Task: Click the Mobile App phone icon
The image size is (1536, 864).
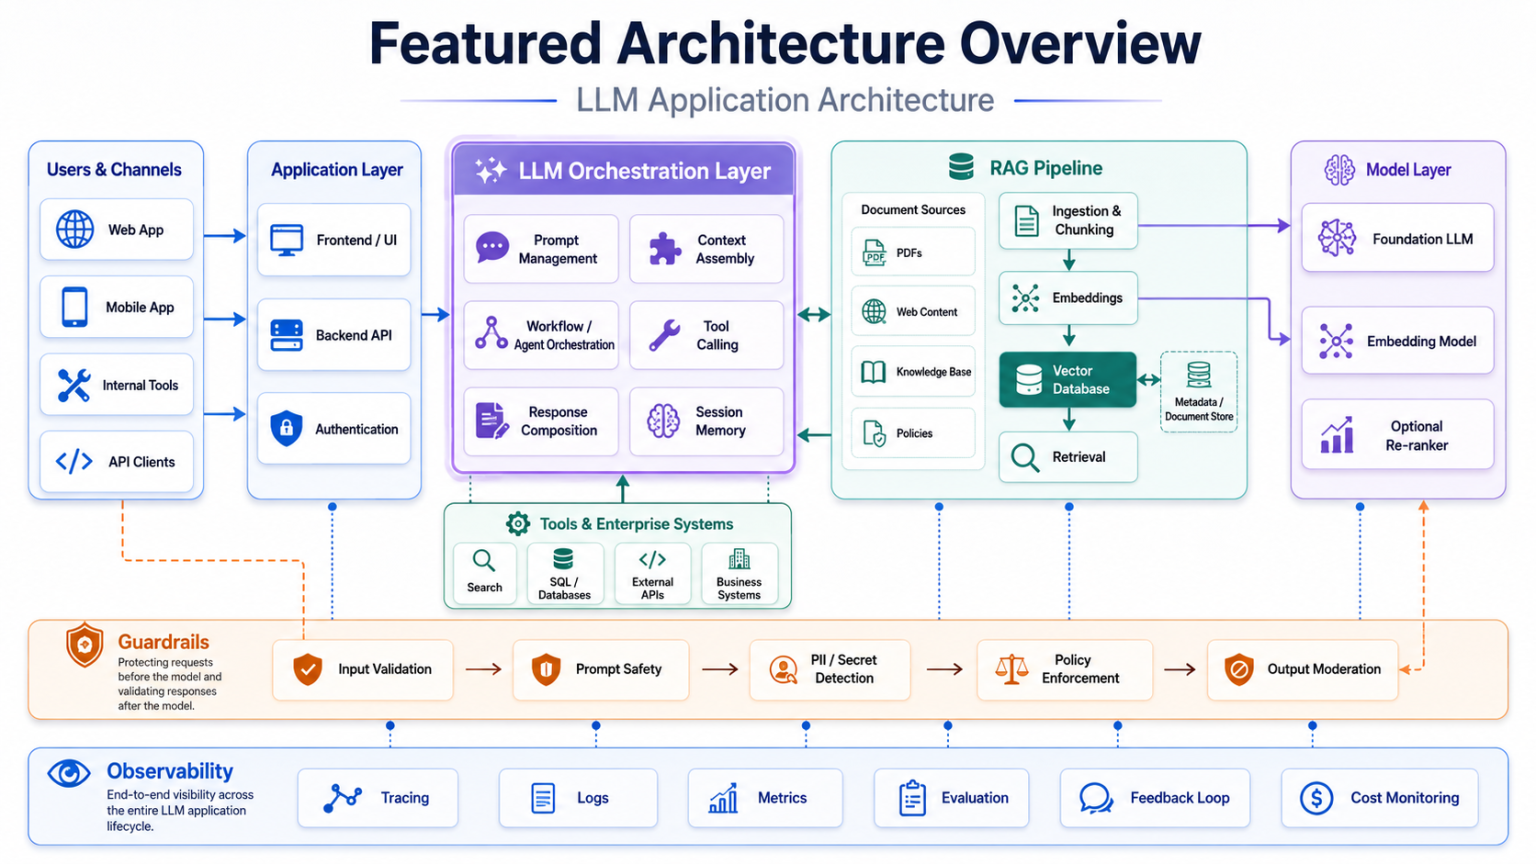Action: [75, 307]
